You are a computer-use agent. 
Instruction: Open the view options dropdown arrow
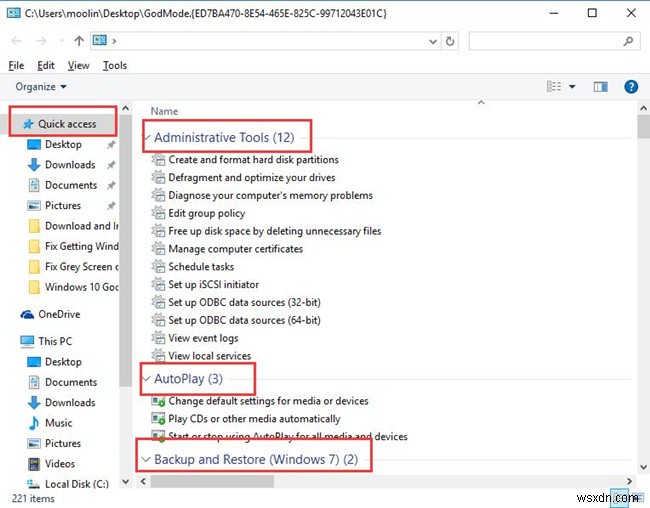572,87
